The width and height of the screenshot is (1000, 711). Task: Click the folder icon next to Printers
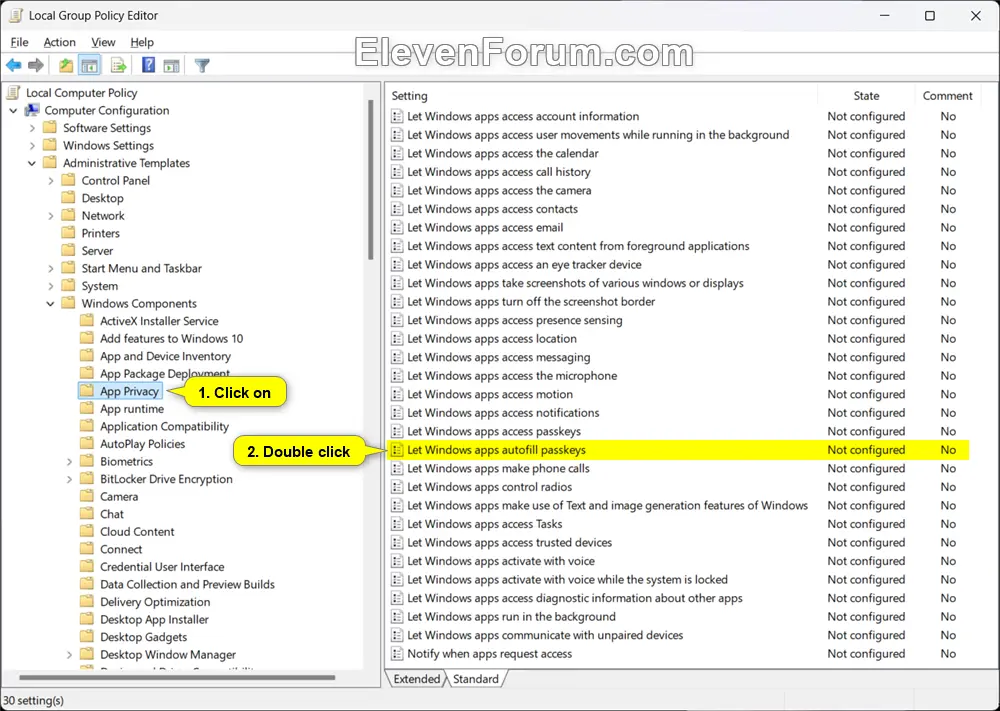(68, 233)
